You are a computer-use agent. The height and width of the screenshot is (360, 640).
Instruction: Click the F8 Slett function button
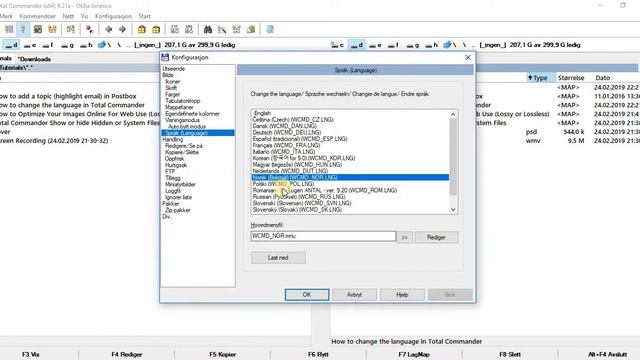coord(510,355)
